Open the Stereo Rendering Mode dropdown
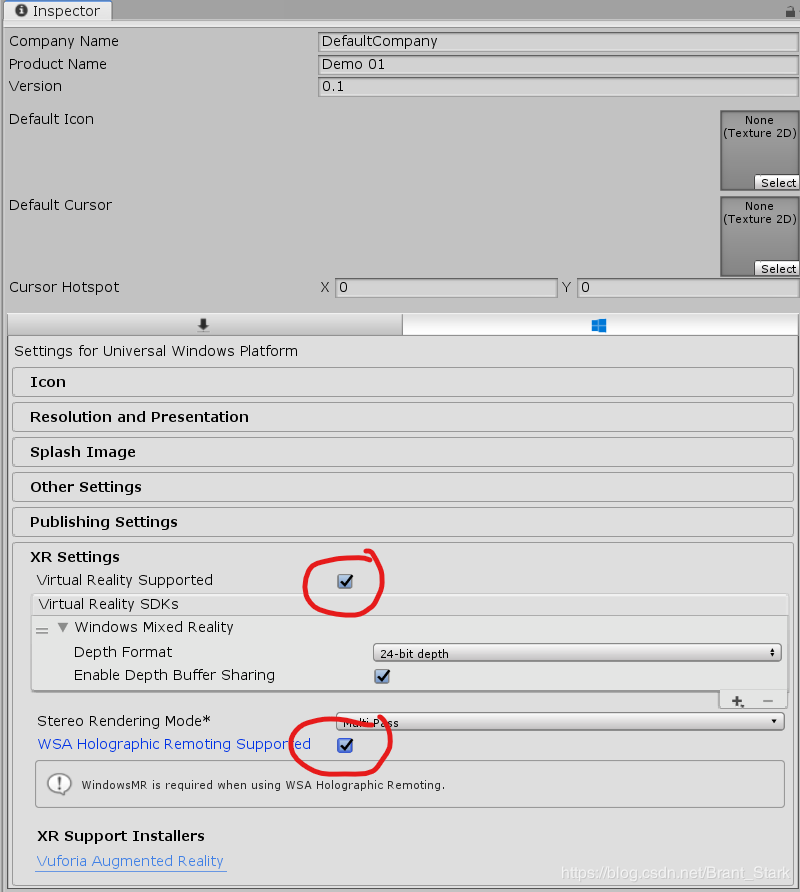Image resolution: width=800 pixels, height=892 pixels. pos(560,721)
